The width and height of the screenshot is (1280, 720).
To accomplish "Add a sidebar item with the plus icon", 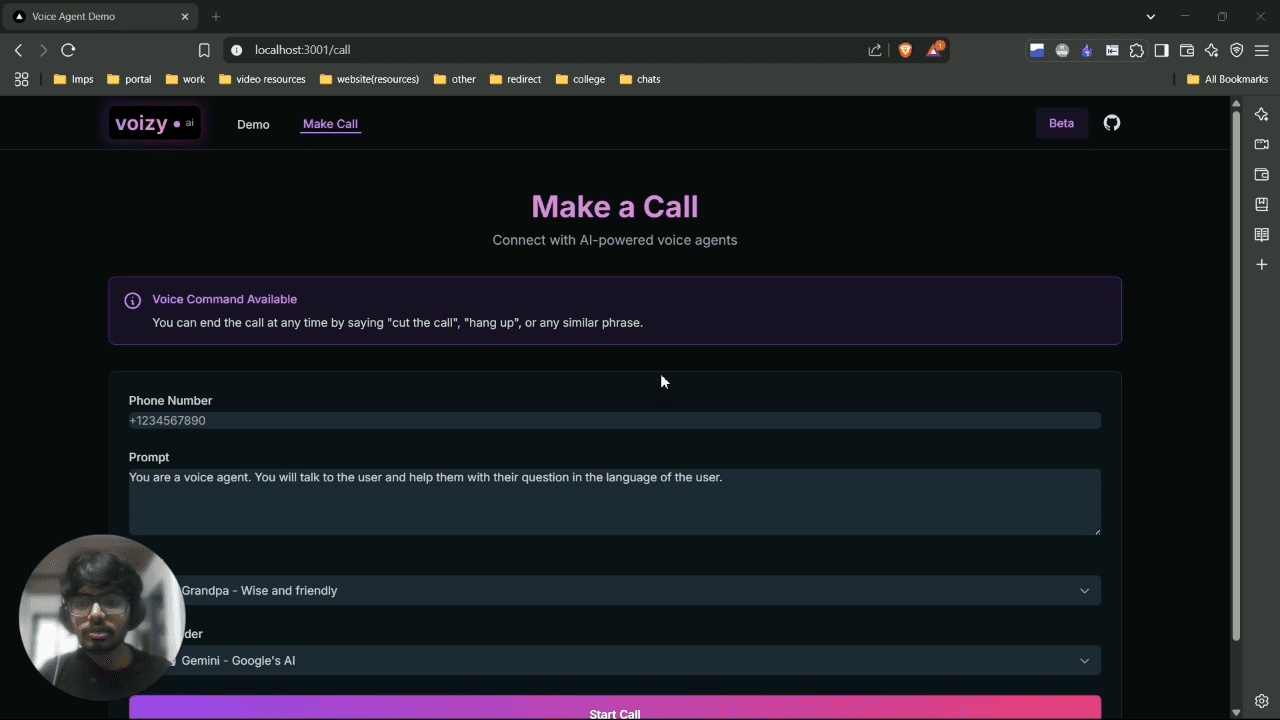I will click(x=1261, y=264).
